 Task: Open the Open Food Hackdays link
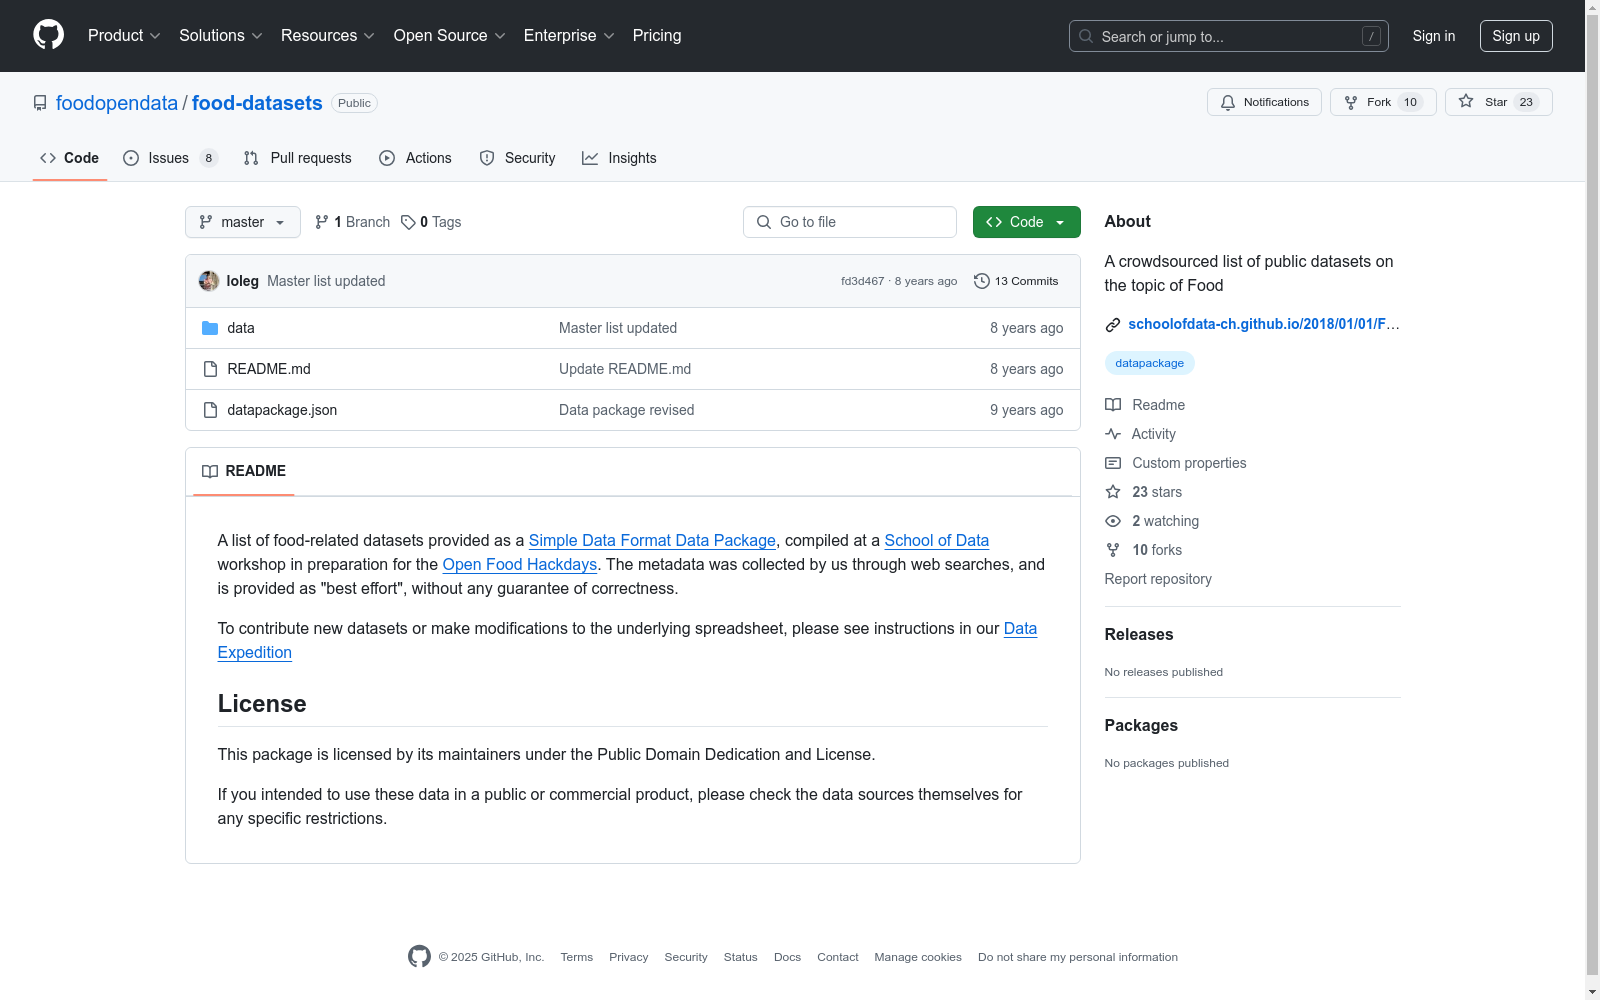pyautogui.click(x=520, y=564)
